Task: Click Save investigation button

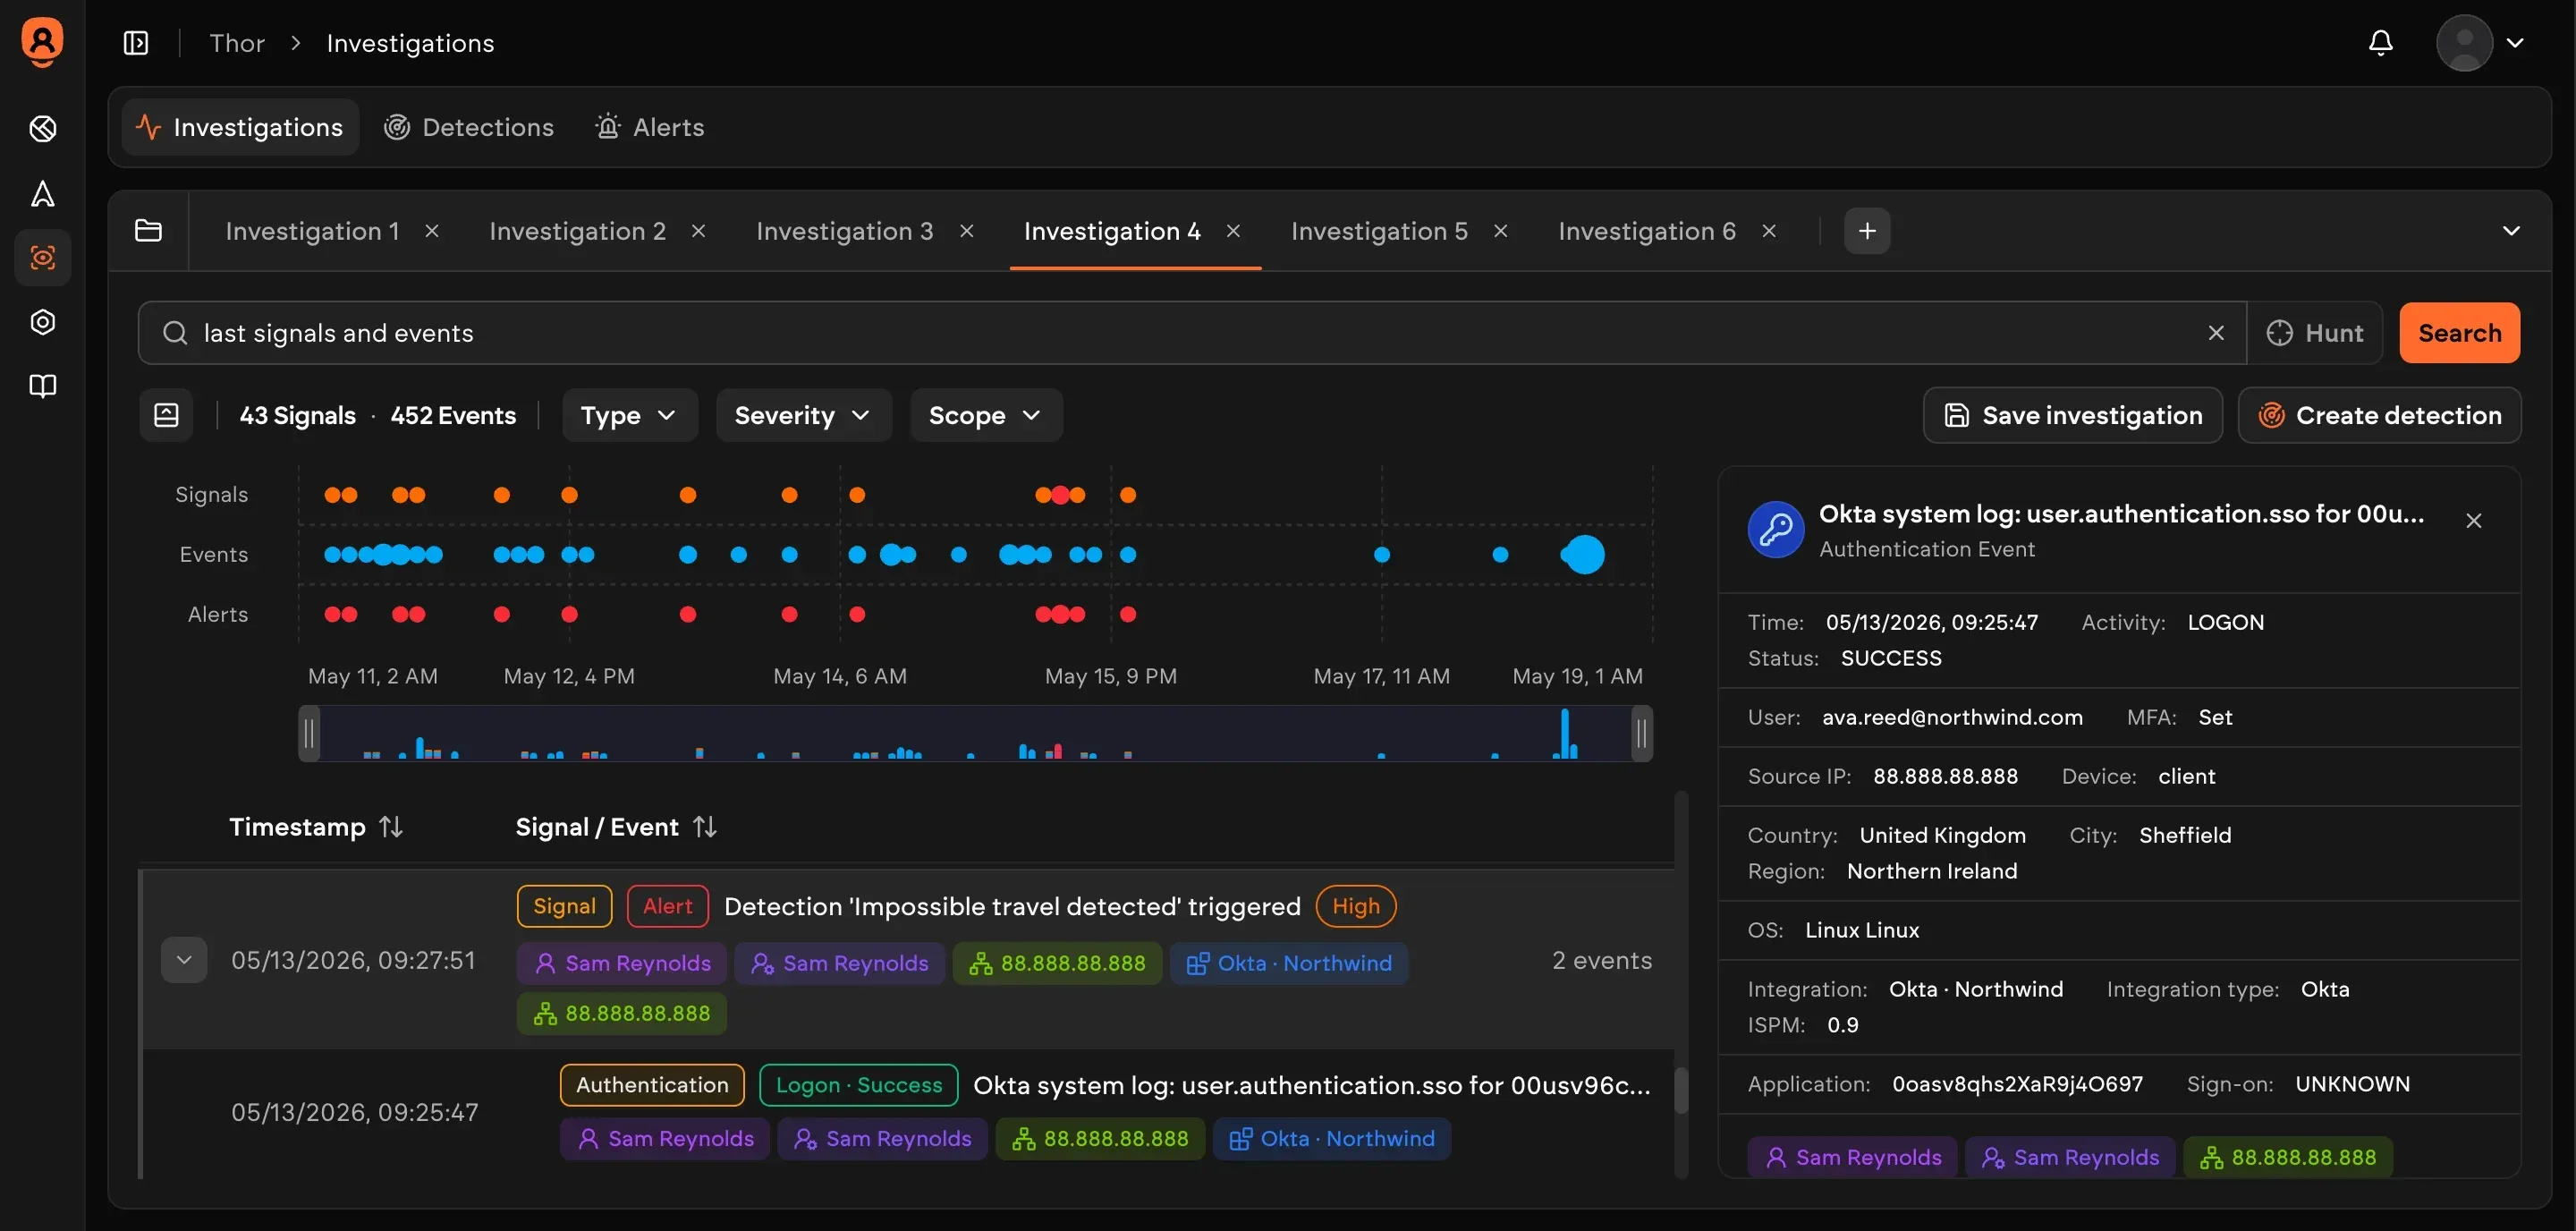Action: [x=2073, y=415]
